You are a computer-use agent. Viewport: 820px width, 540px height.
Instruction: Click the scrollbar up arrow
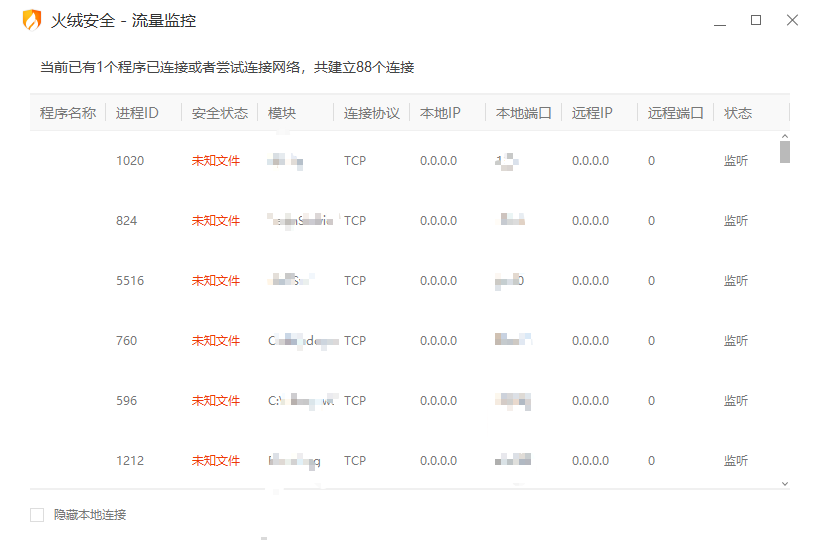pos(784,136)
